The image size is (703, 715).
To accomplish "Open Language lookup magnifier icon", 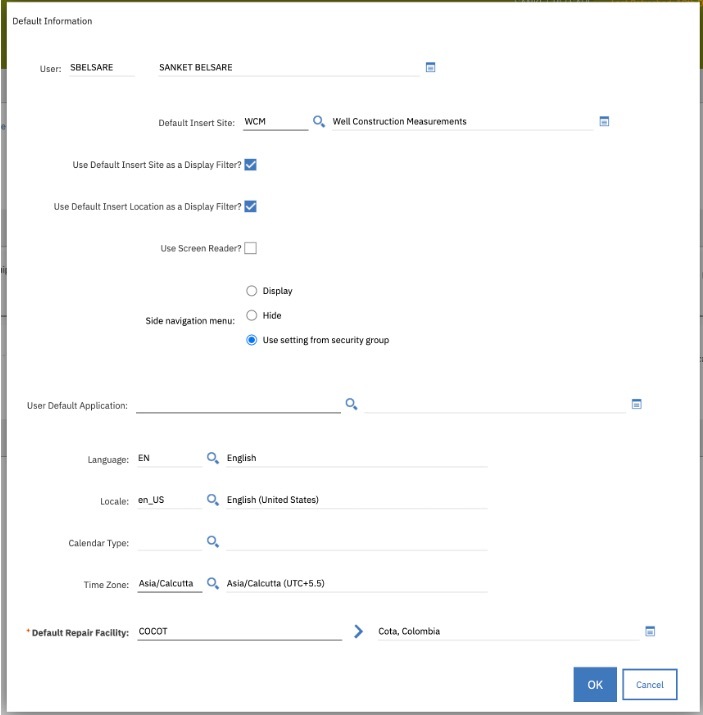I will pyautogui.click(x=213, y=457).
